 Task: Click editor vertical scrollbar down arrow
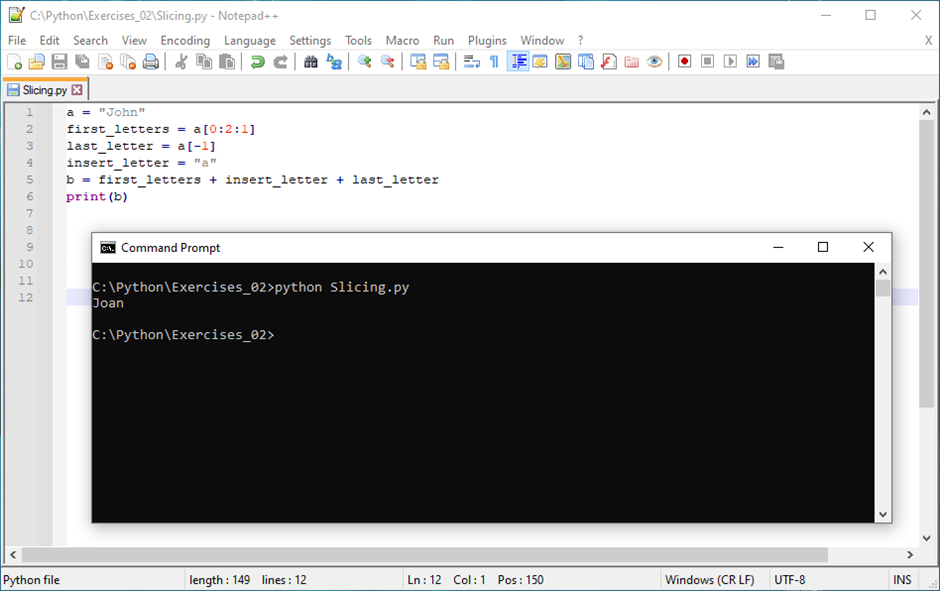tap(926, 538)
